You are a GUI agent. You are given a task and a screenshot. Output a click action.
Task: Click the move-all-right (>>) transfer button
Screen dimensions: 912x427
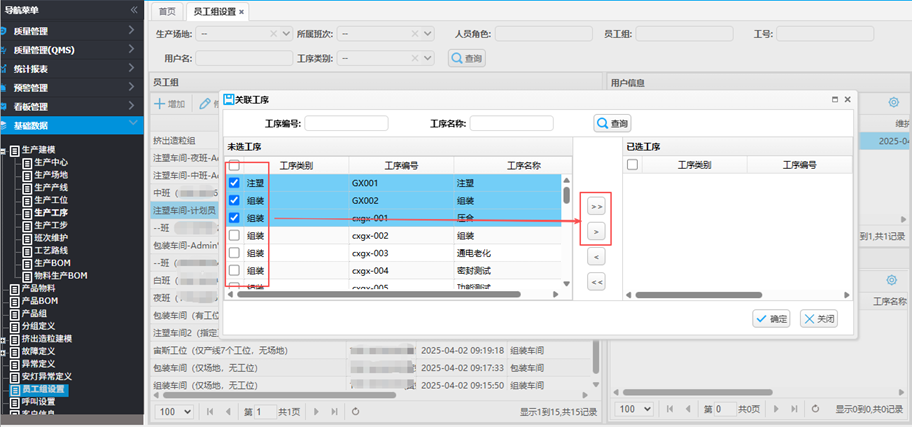596,206
